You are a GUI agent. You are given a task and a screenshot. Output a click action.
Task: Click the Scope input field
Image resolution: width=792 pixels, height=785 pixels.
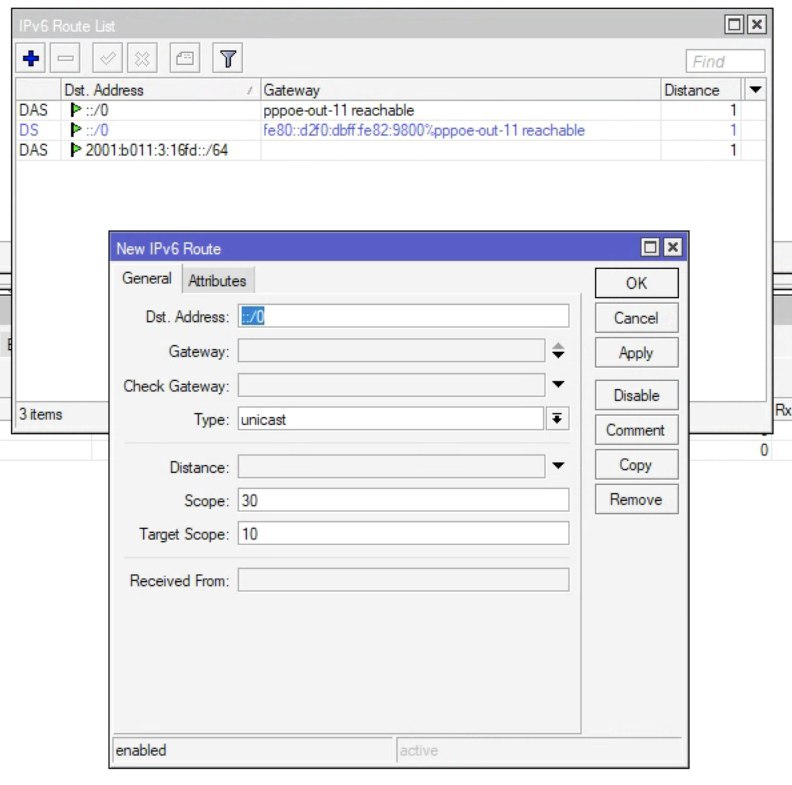click(403, 500)
